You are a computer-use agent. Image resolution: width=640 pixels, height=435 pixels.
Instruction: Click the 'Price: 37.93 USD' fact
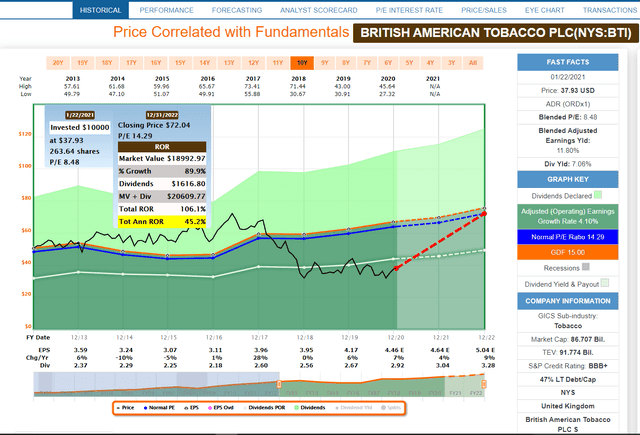click(567, 90)
